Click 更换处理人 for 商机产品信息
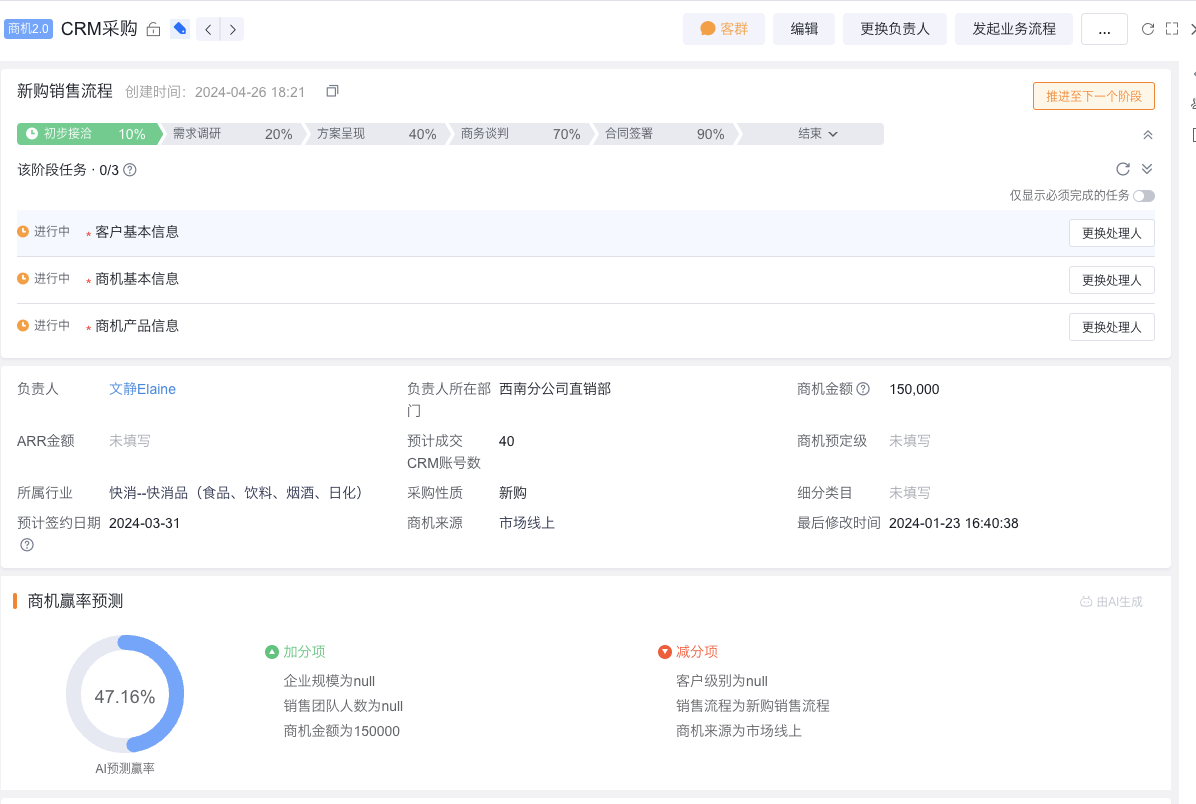This screenshot has height=804, width=1196. [1111, 327]
